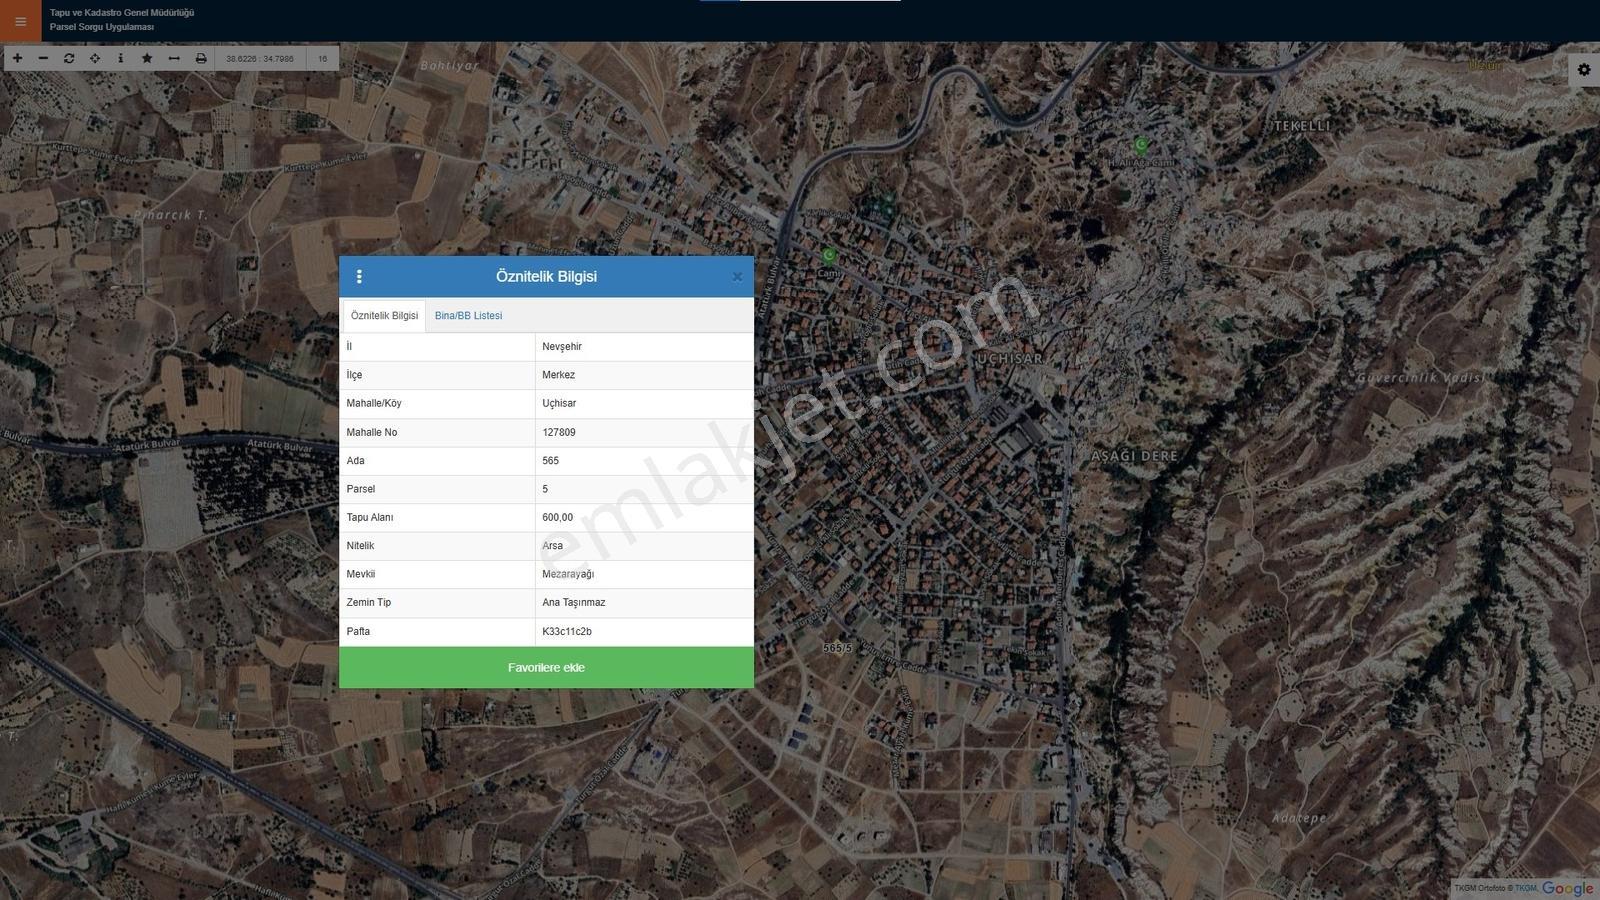Activate the locate/crosshair tool

click(95, 58)
